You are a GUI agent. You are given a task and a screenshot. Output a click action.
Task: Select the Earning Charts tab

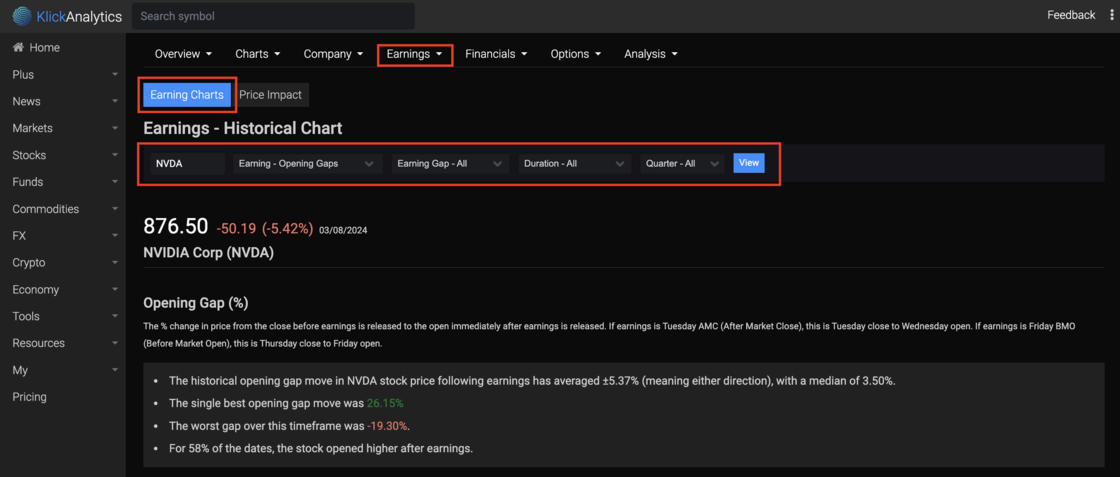pyautogui.click(x=187, y=94)
